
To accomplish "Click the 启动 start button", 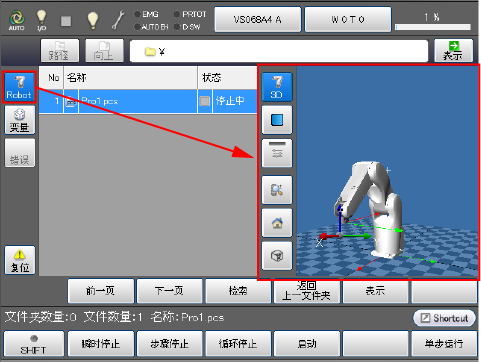I will click(307, 344).
